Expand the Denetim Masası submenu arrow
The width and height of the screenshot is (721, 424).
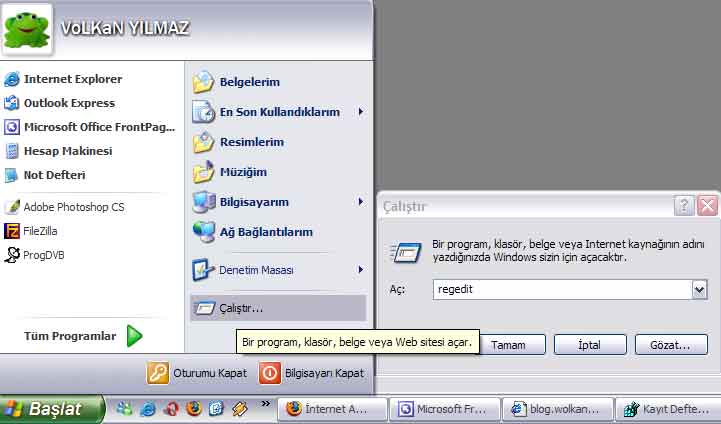[x=361, y=270]
